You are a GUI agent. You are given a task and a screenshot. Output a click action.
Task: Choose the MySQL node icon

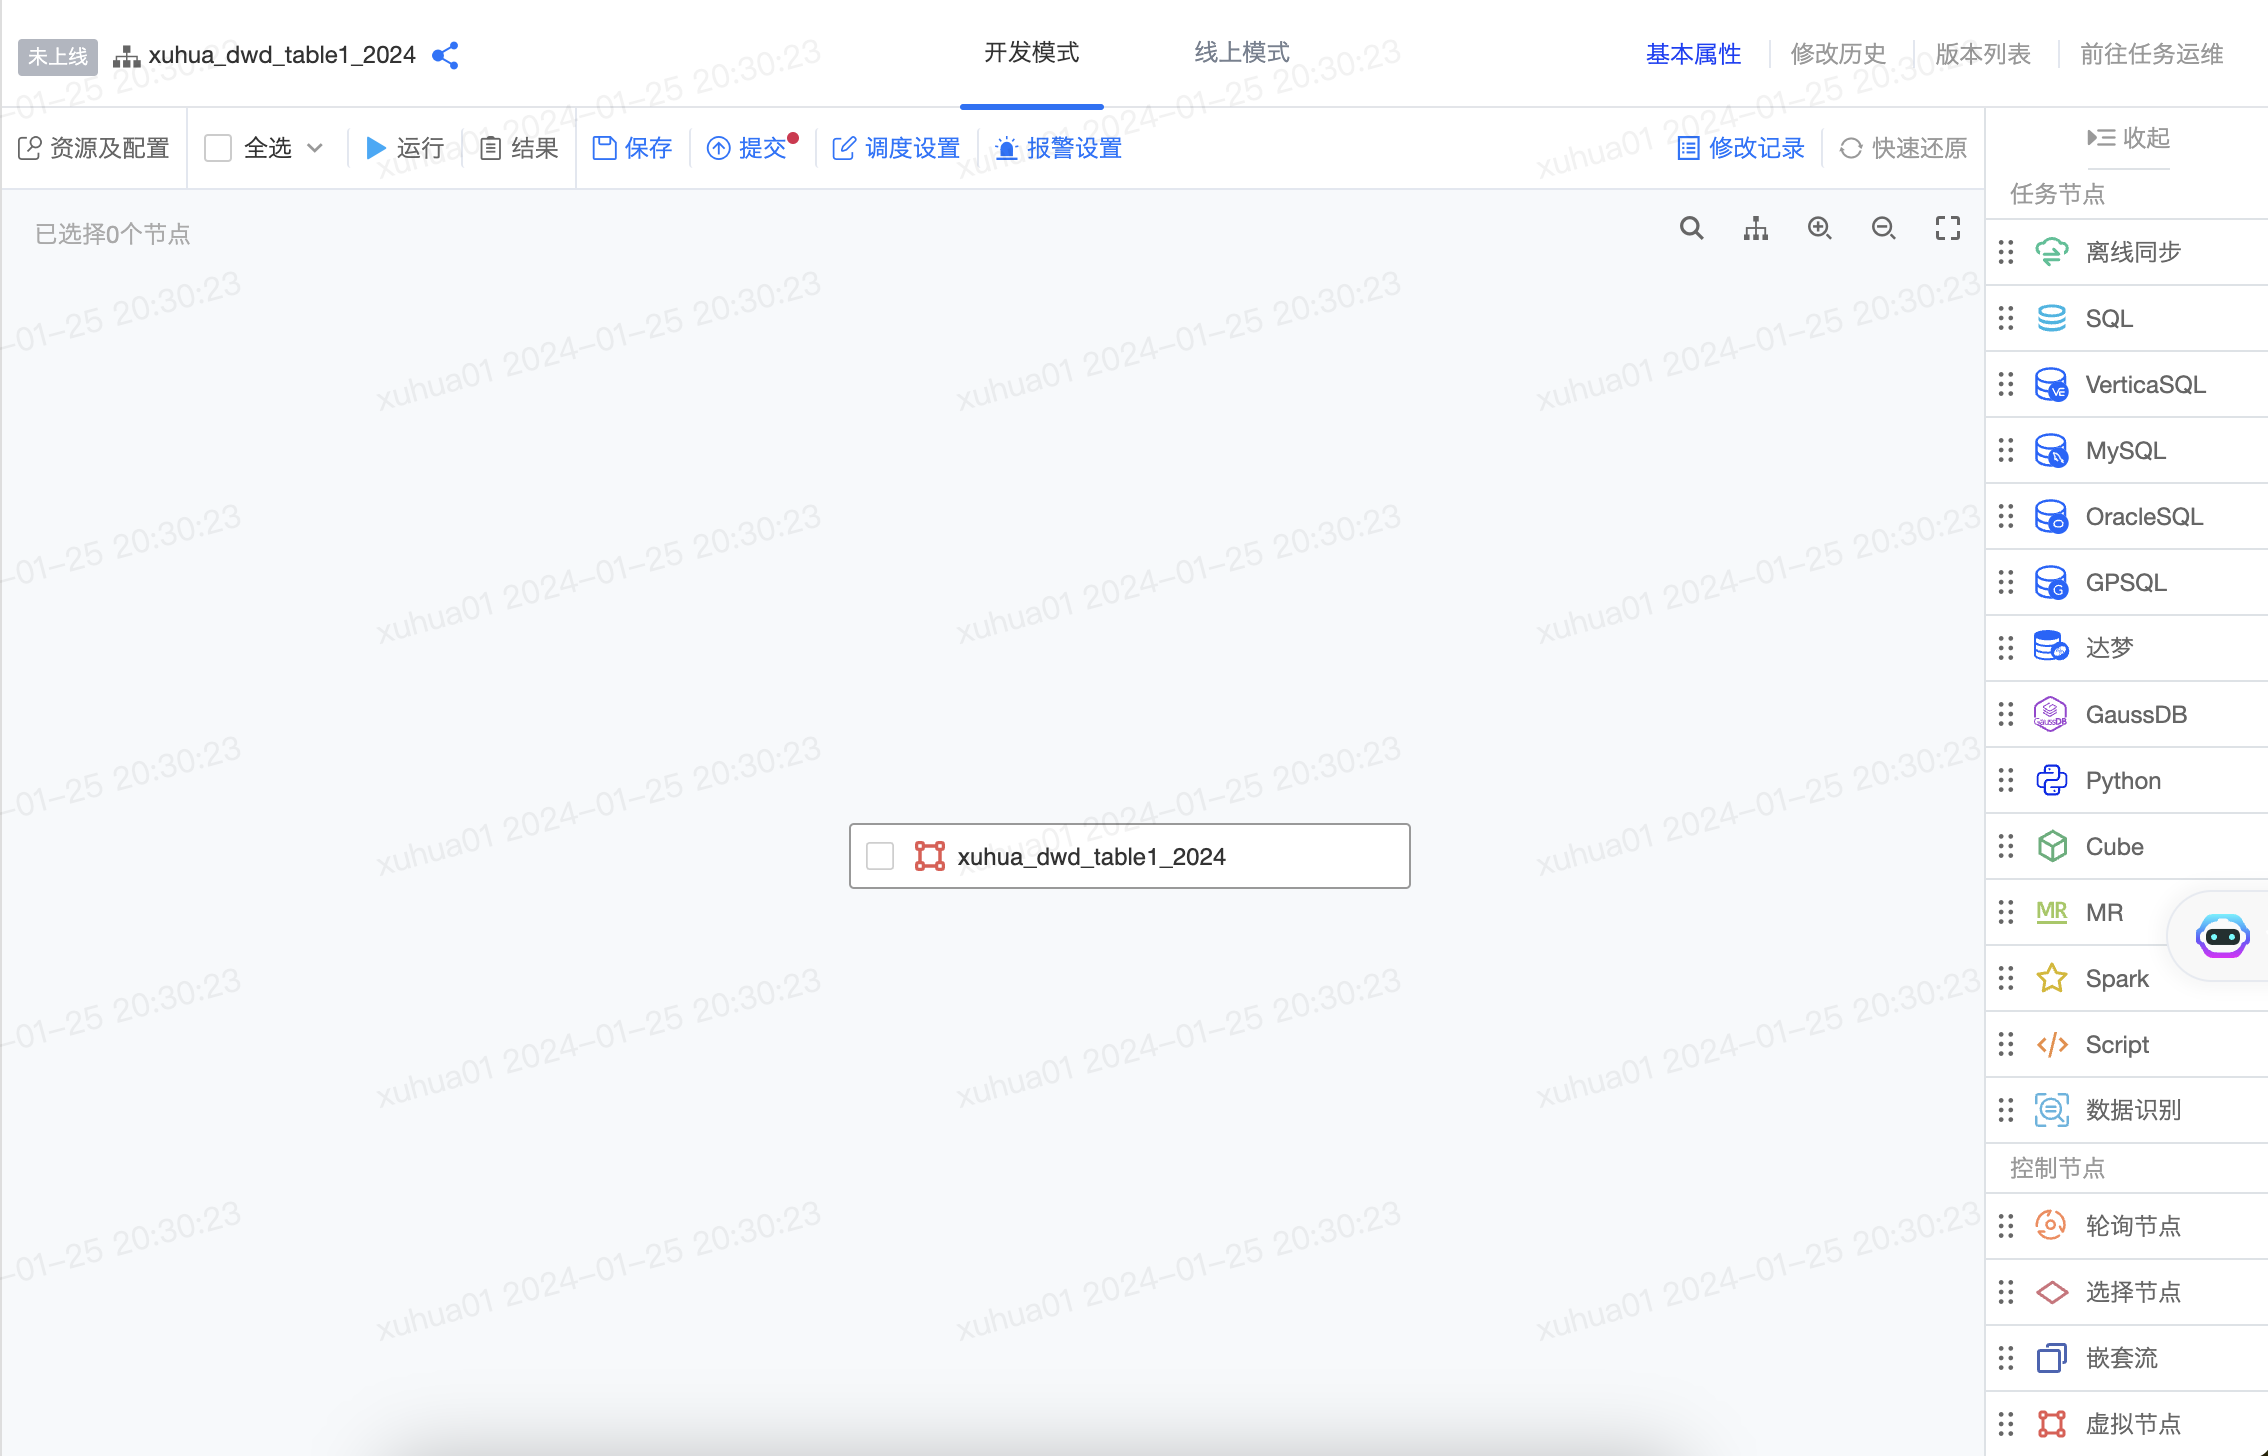click(x=2051, y=450)
